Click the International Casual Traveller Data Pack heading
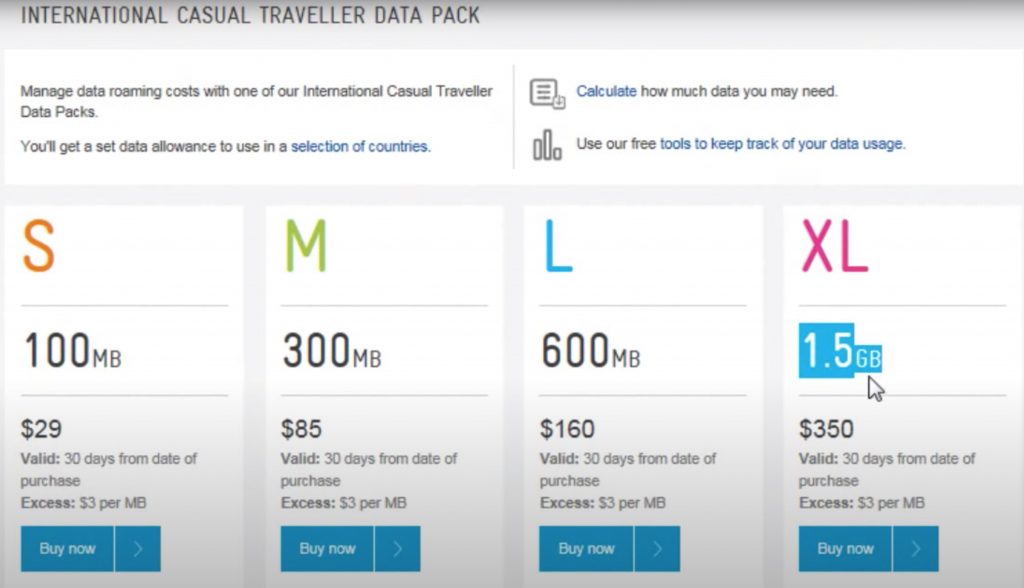This screenshot has height=588, width=1024. 250,16
